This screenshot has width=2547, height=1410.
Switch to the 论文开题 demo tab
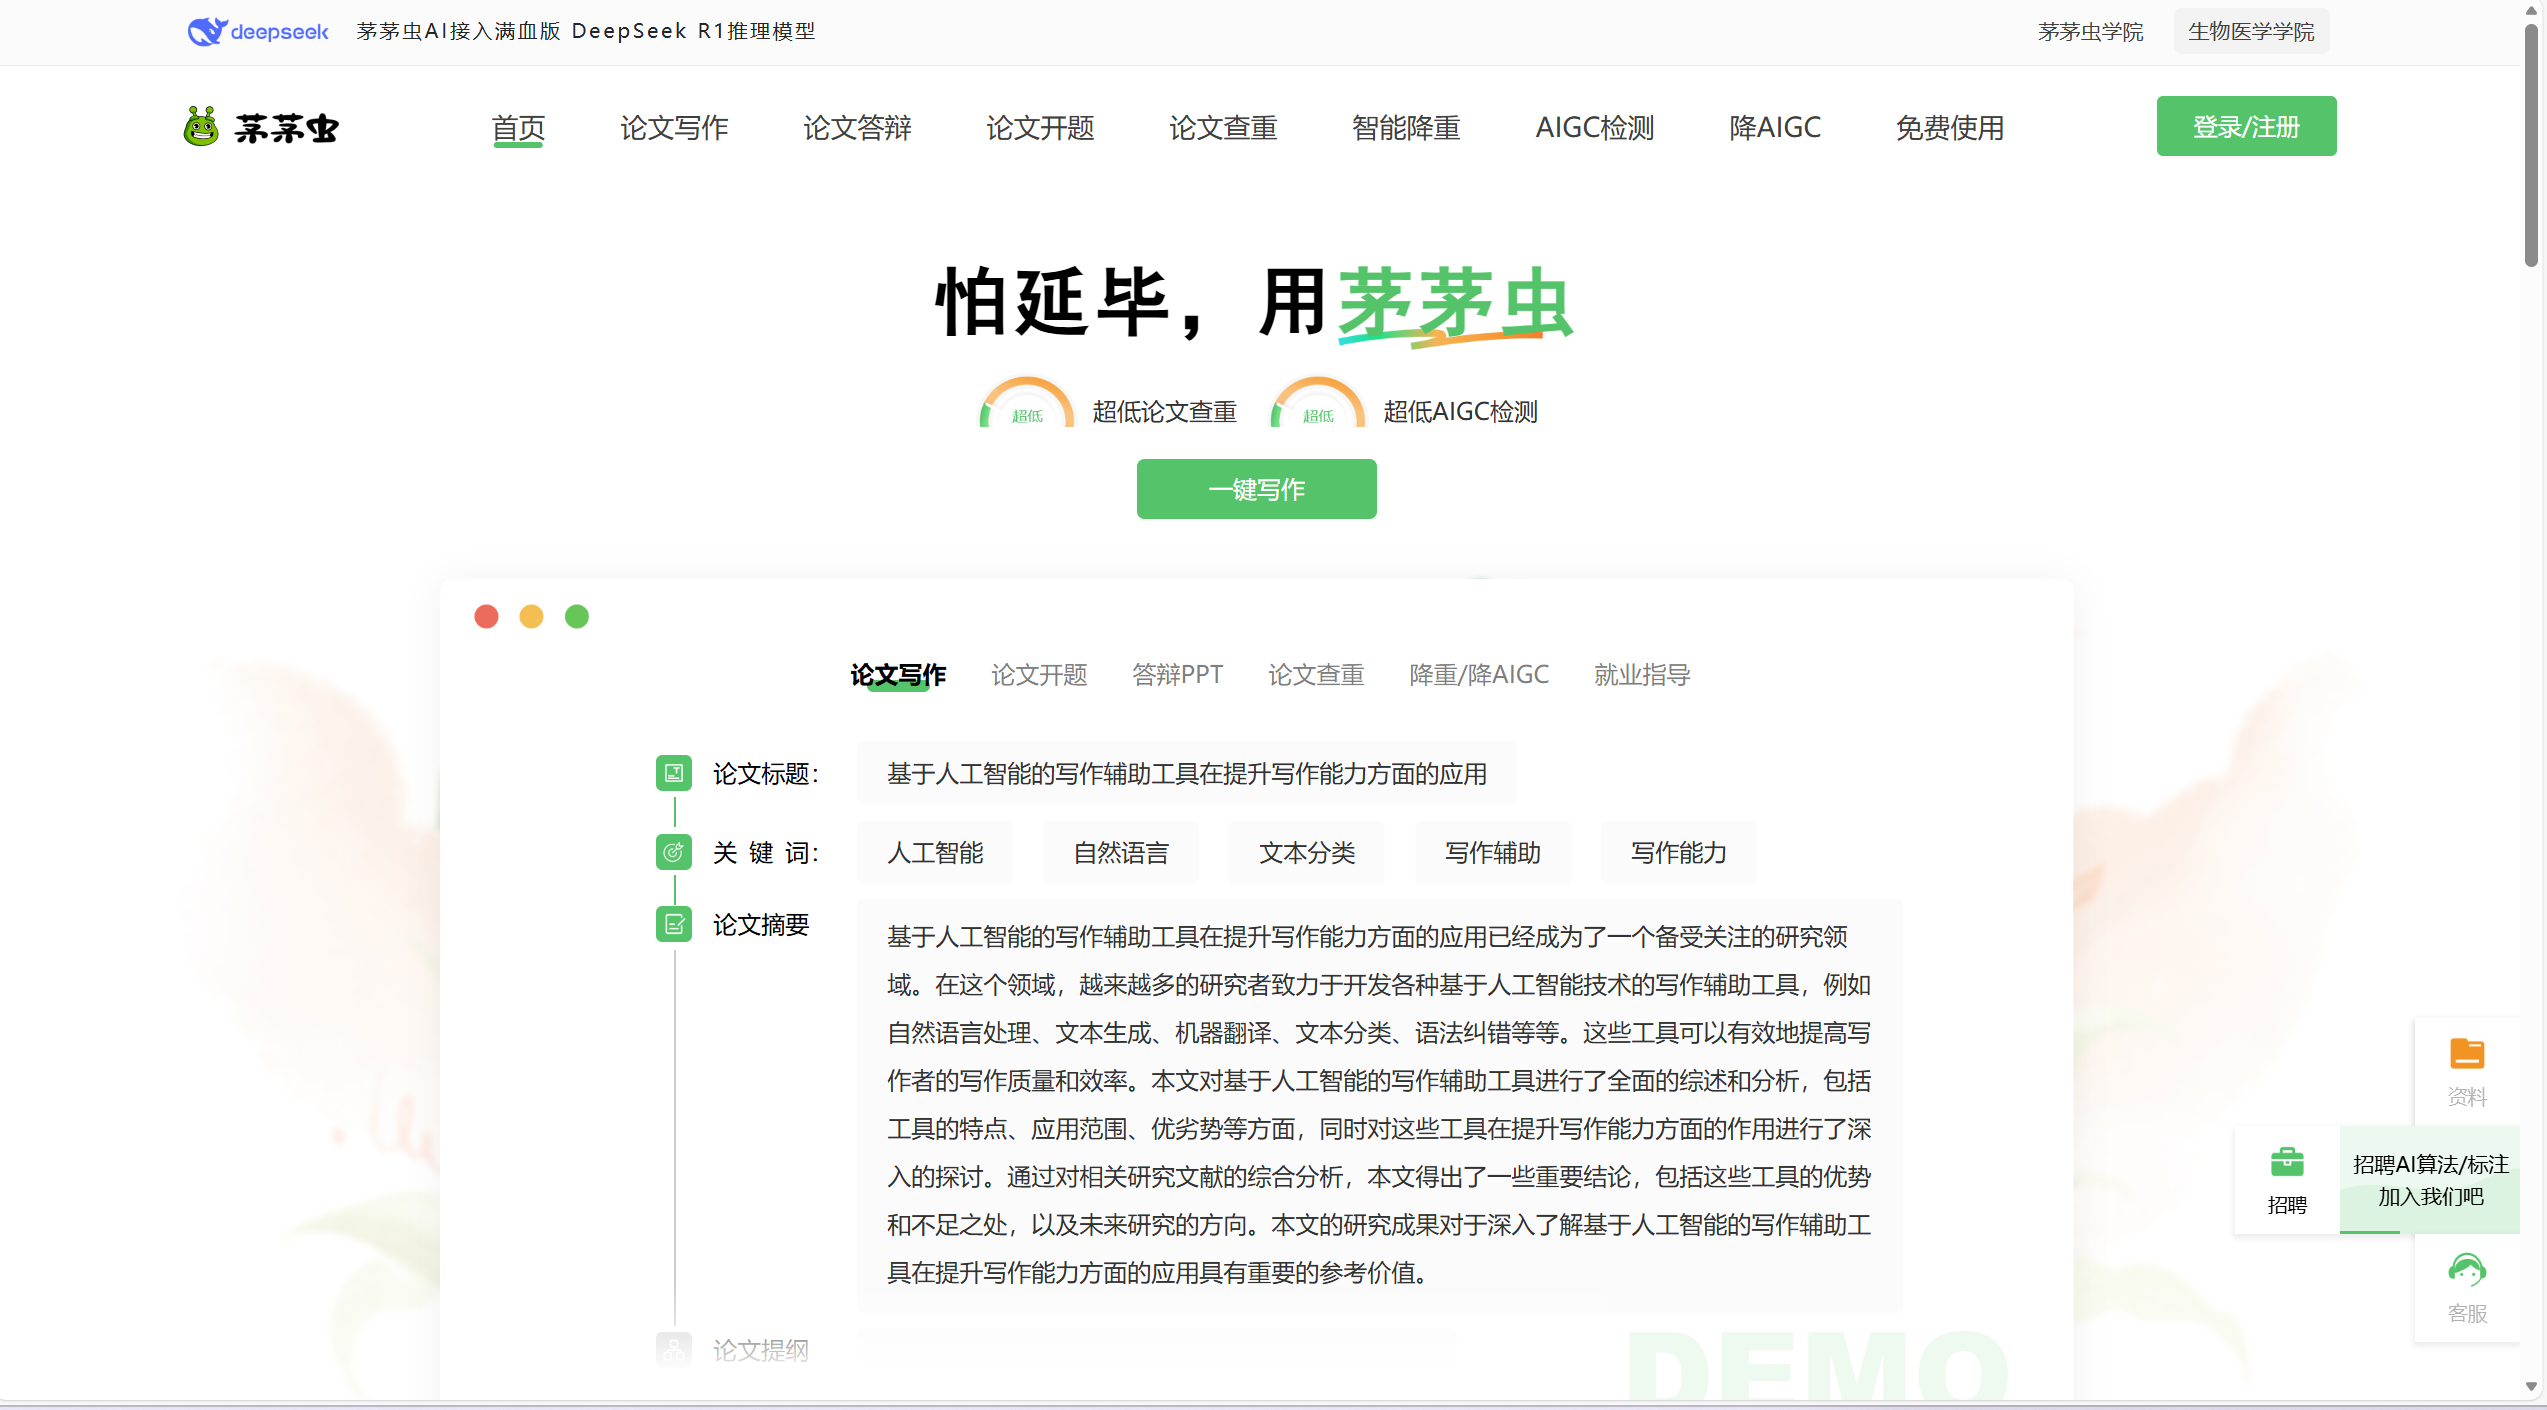coord(1039,675)
